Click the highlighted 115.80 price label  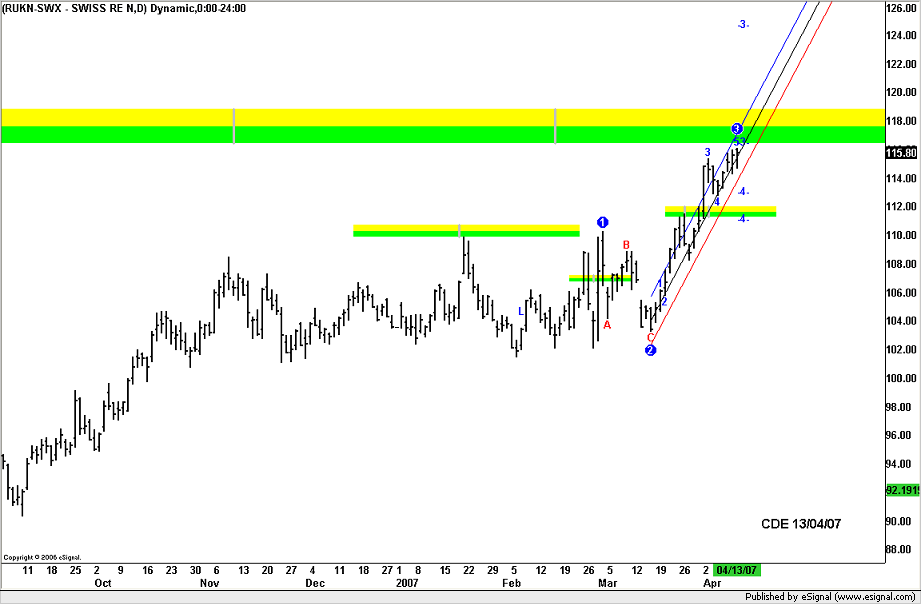pos(901,153)
